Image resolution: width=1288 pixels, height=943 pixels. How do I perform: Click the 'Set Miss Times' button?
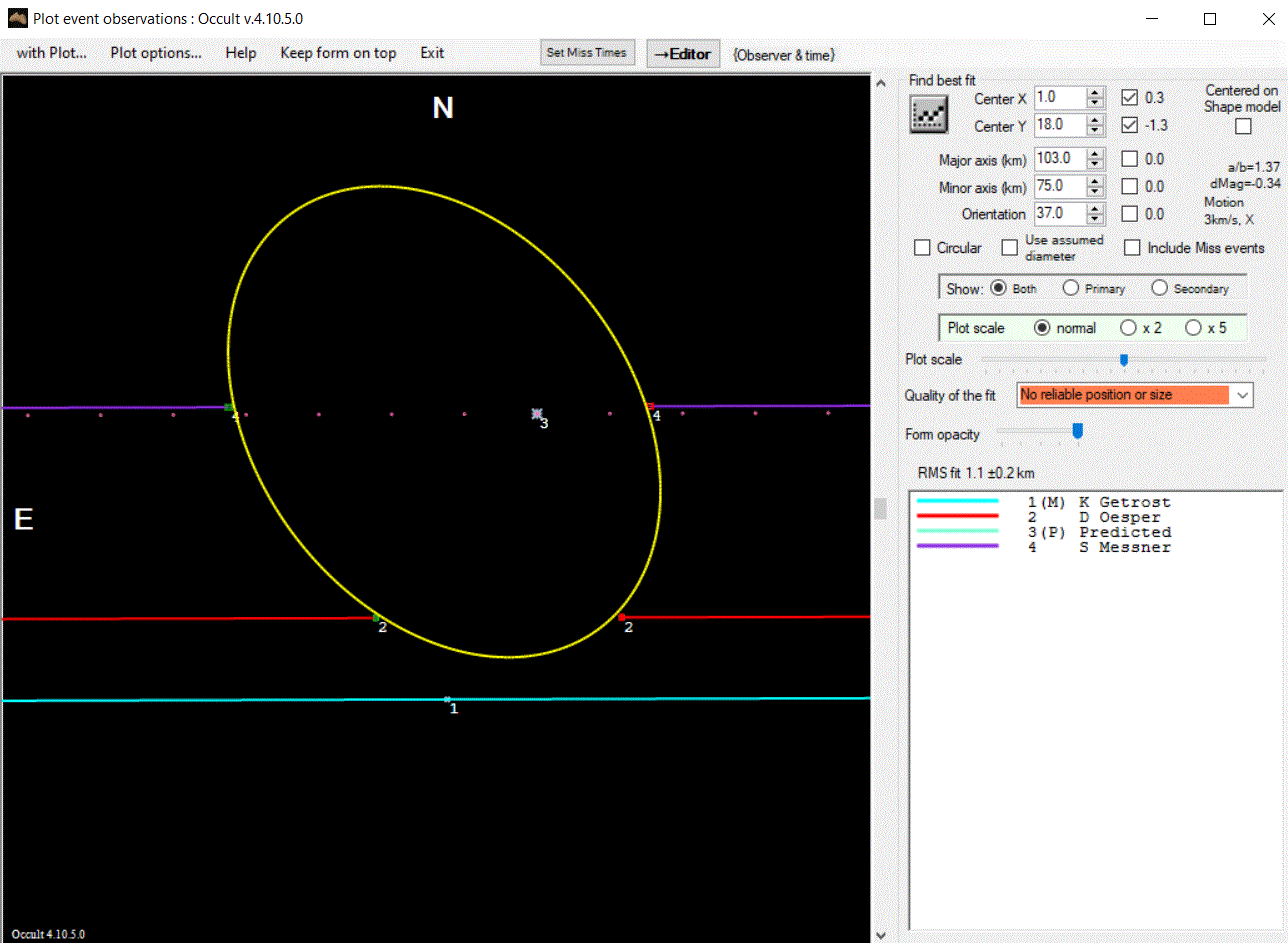pos(587,53)
